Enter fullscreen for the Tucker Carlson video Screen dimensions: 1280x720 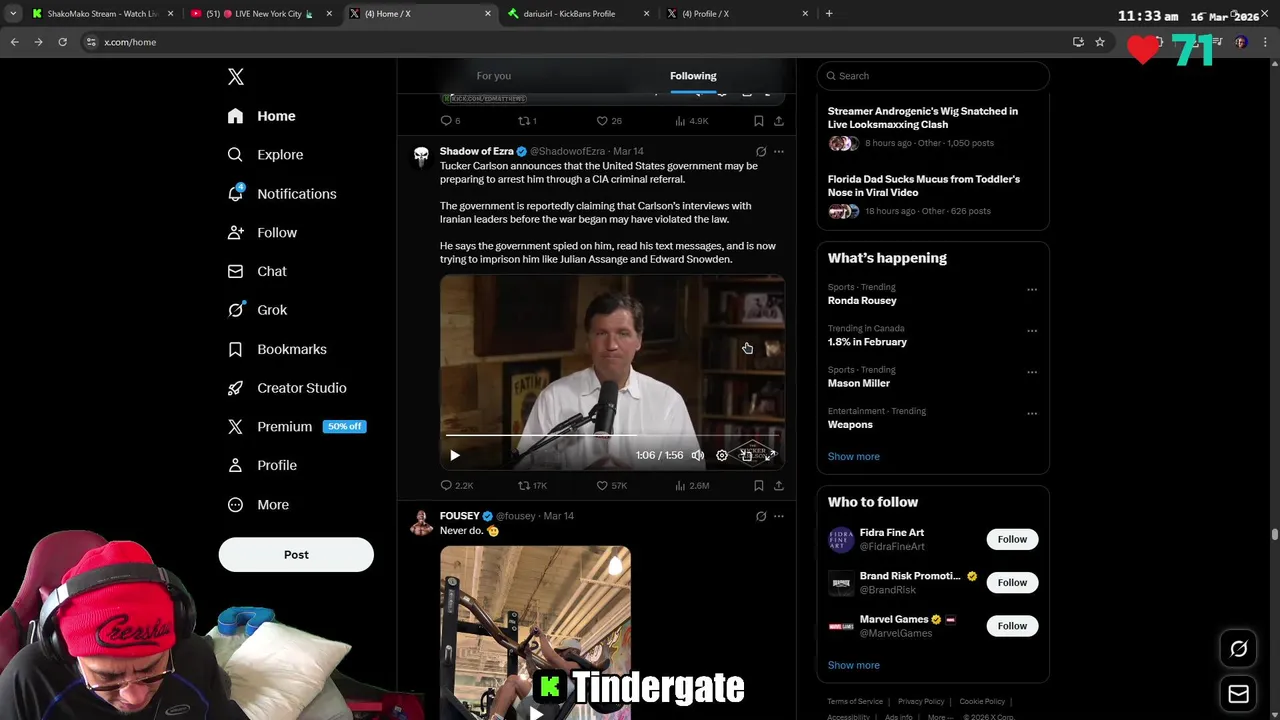point(771,456)
